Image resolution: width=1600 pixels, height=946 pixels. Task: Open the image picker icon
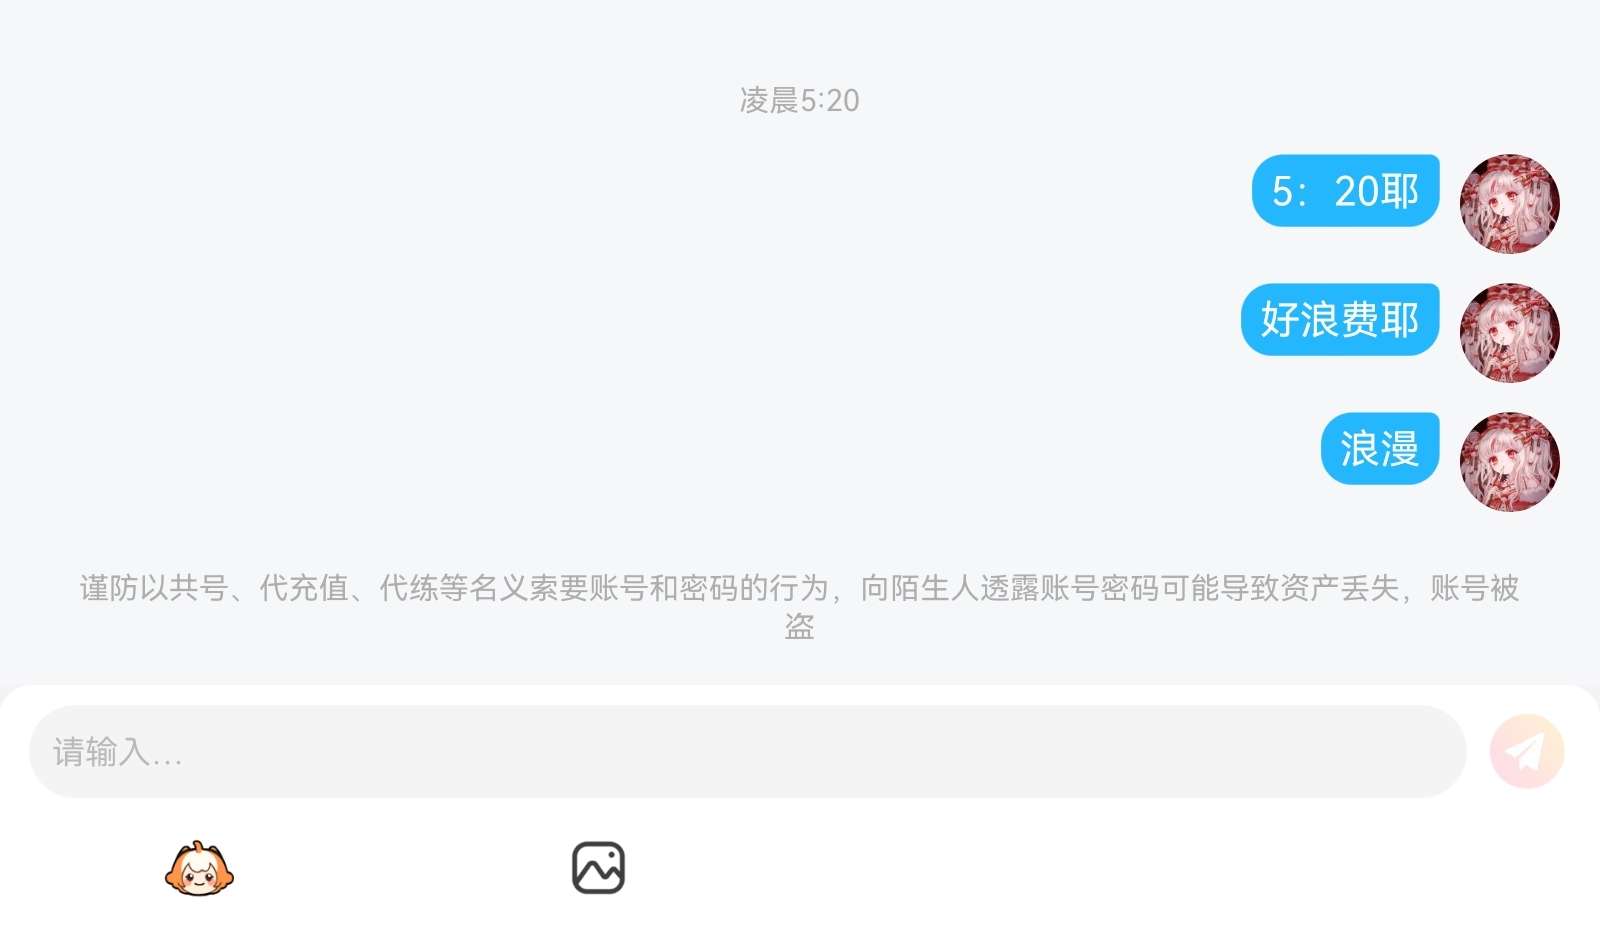coord(598,868)
